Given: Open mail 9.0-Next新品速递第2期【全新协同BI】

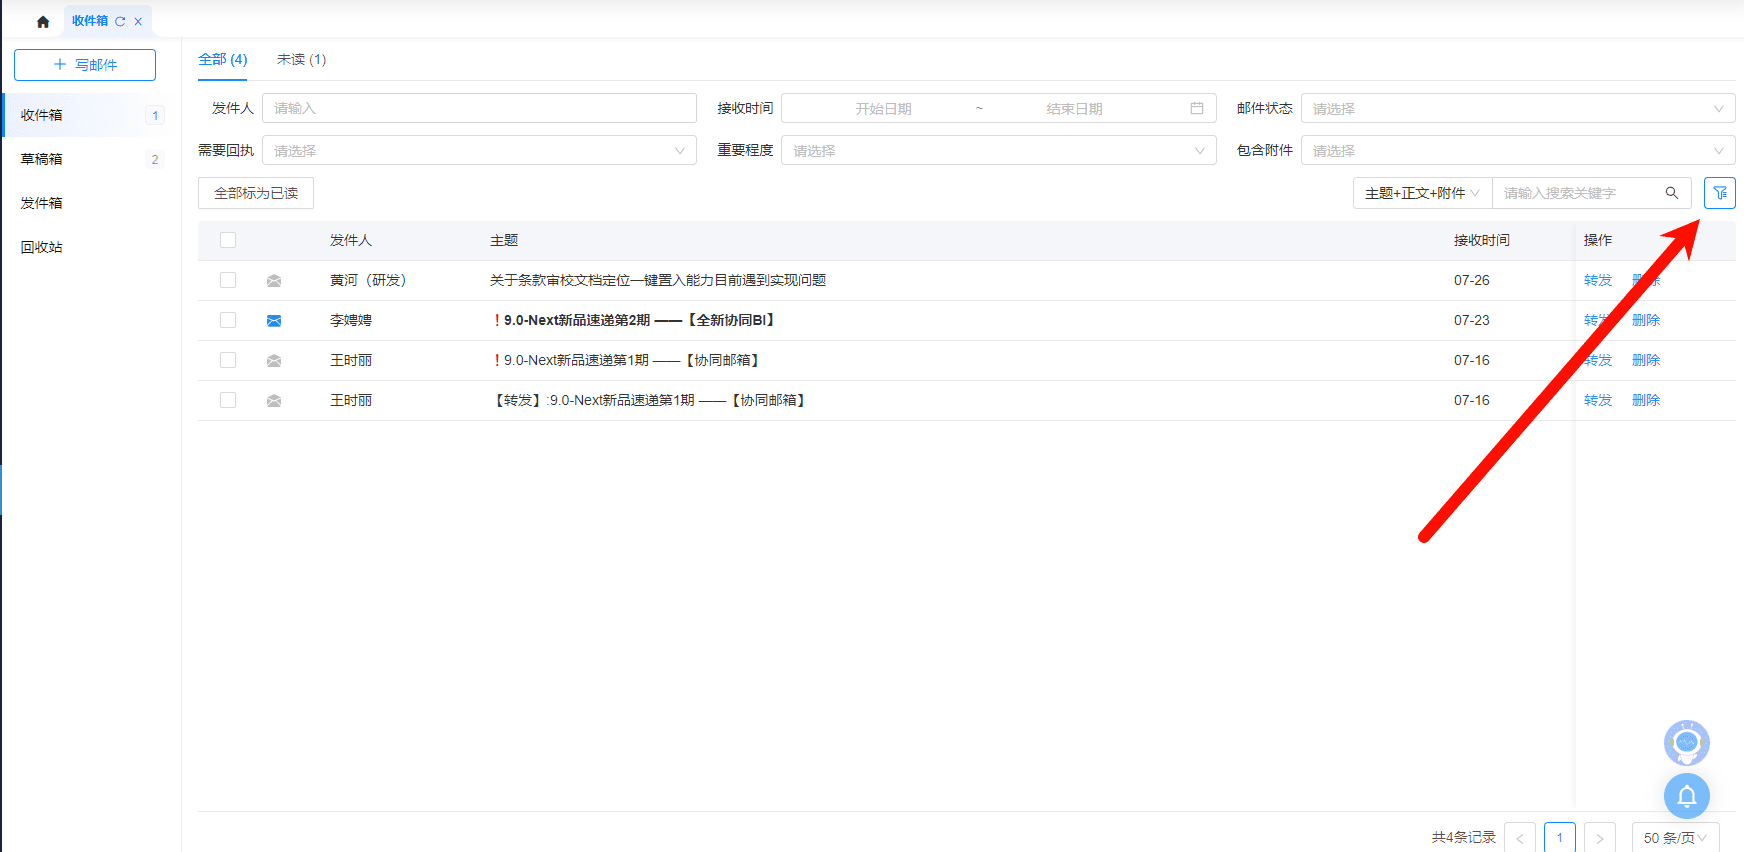Looking at the screenshot, I should tap(634, 320).
